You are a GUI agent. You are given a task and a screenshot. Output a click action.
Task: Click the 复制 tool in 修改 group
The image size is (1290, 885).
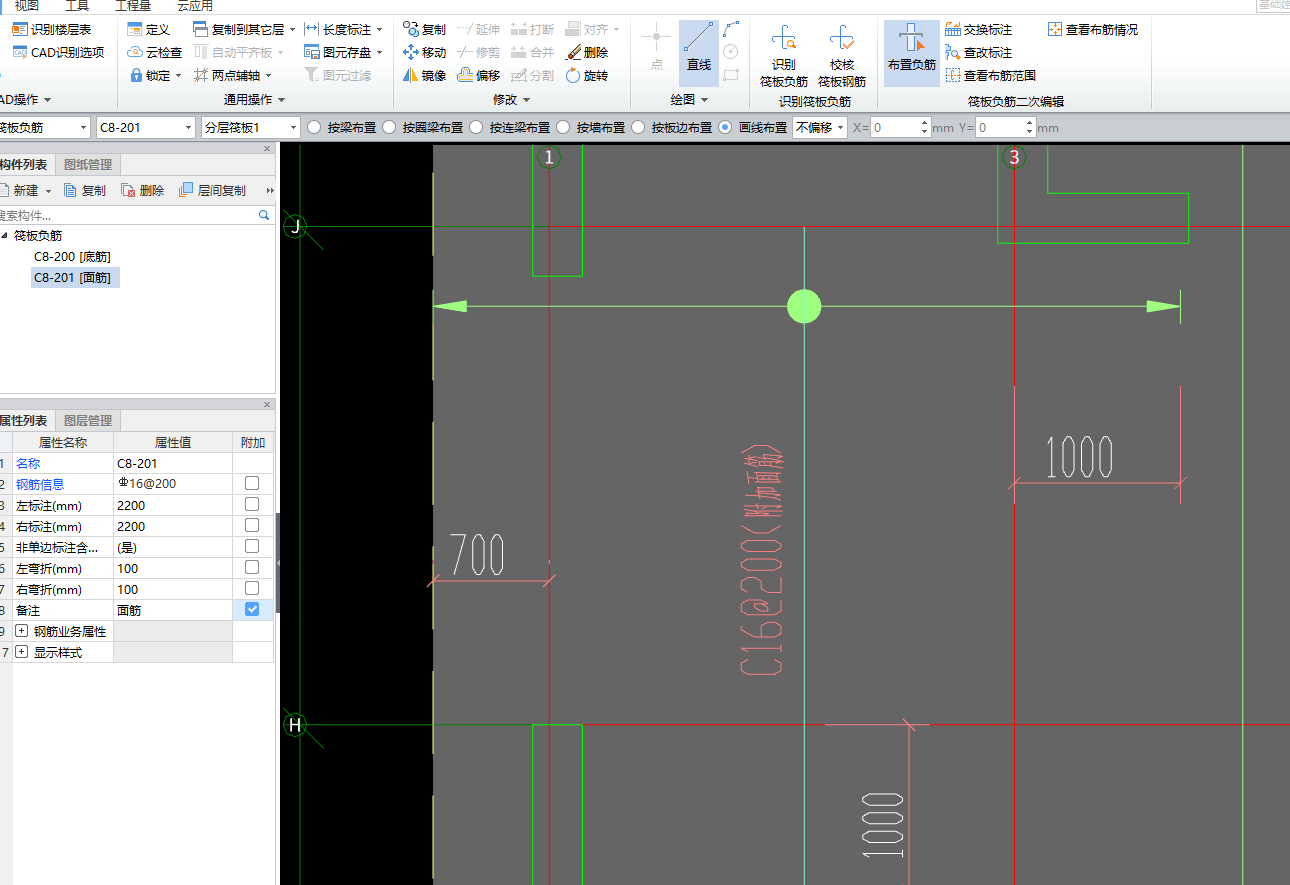tap(425, 30)
